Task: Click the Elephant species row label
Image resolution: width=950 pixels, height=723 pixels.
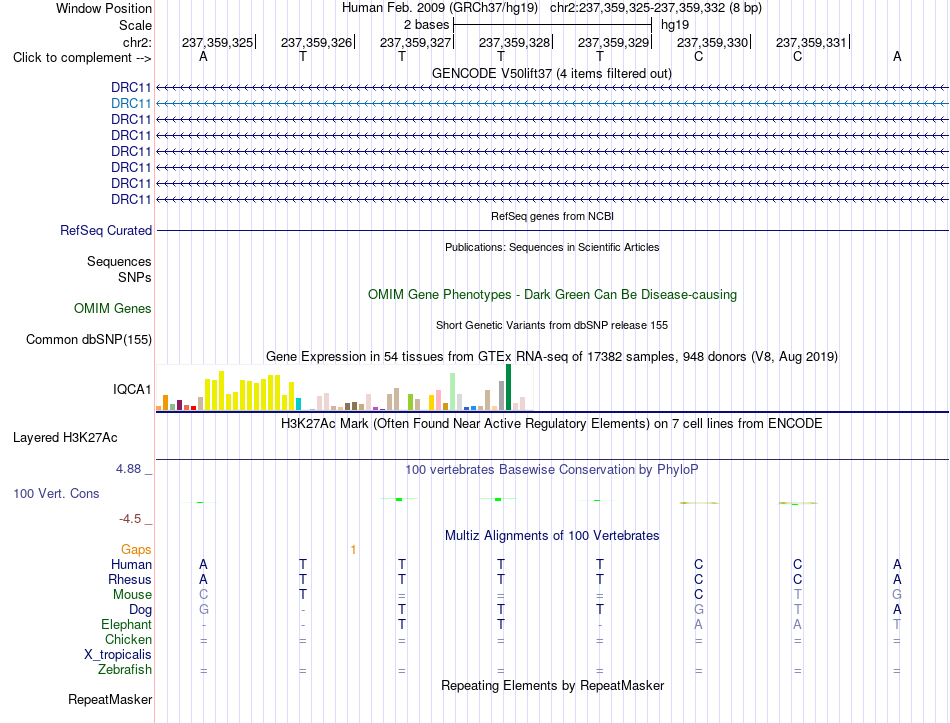Action: 127,624
